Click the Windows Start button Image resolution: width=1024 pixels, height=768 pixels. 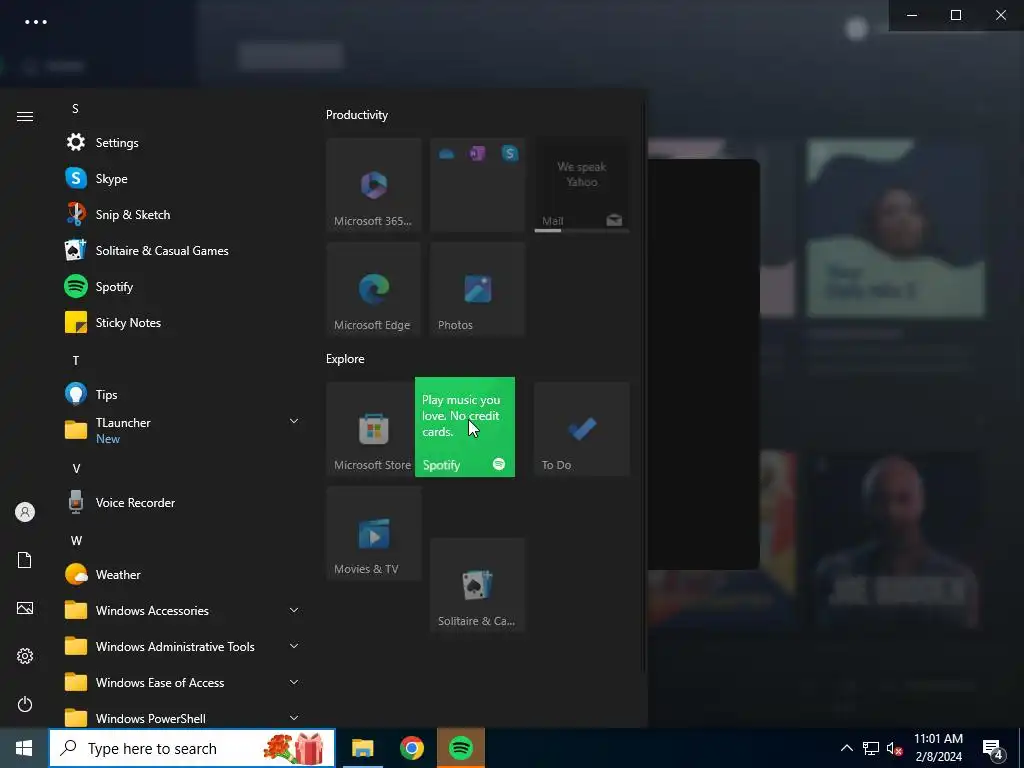click(x=24, y=748)
